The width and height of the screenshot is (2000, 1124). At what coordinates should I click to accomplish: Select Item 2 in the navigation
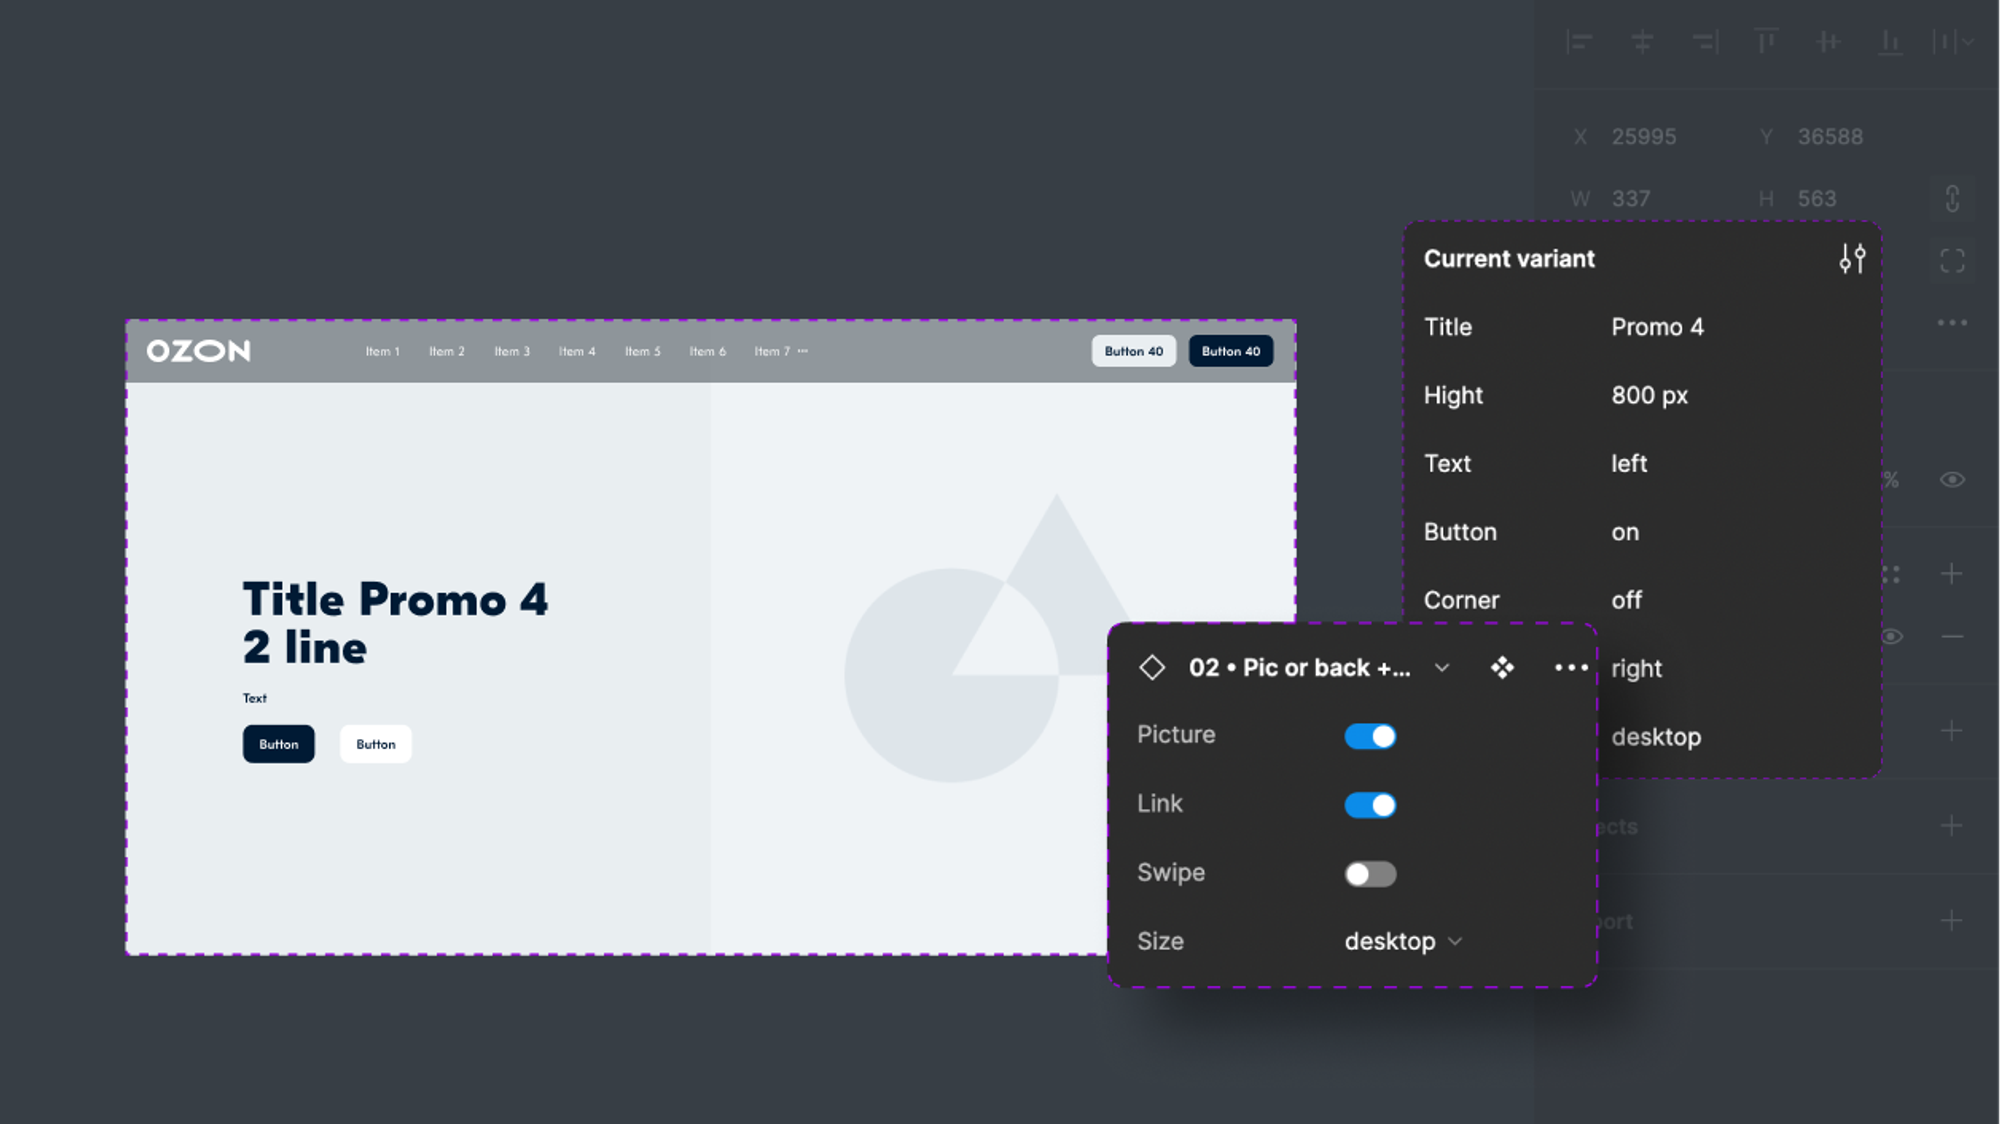pyautogui.click(x=447, y=351)
